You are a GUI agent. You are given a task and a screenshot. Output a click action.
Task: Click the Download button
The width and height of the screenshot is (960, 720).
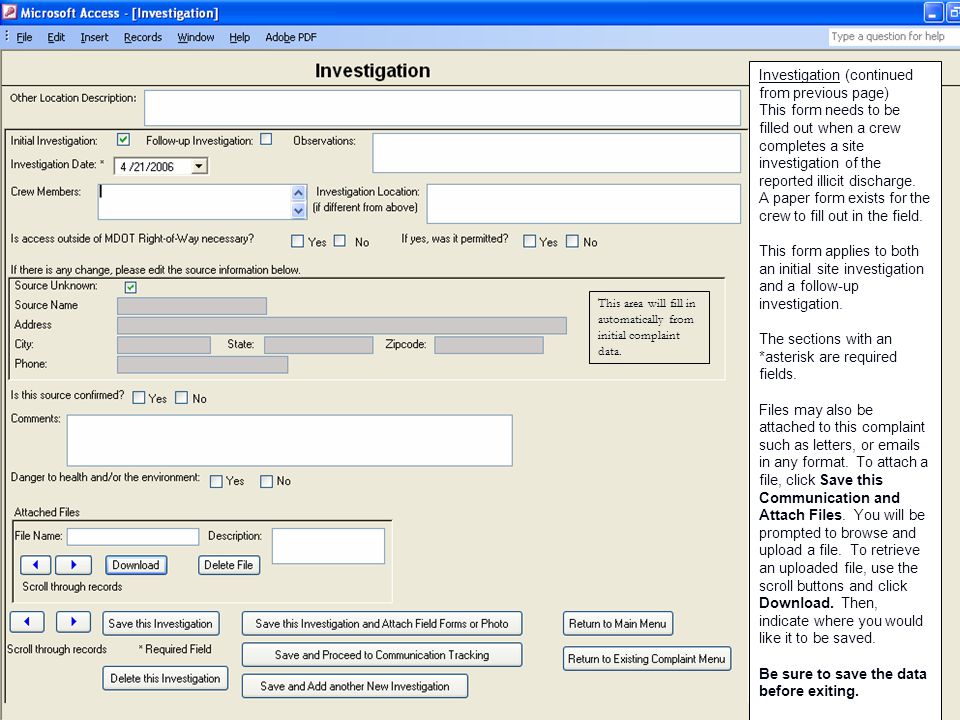click(x=135, y=564)
